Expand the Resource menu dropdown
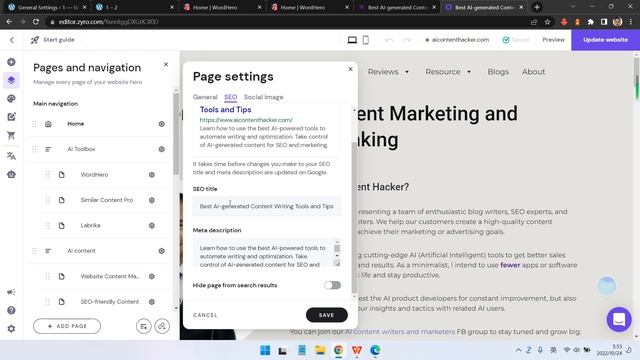This screenshot has width=640, height=360. pos(469,72)
